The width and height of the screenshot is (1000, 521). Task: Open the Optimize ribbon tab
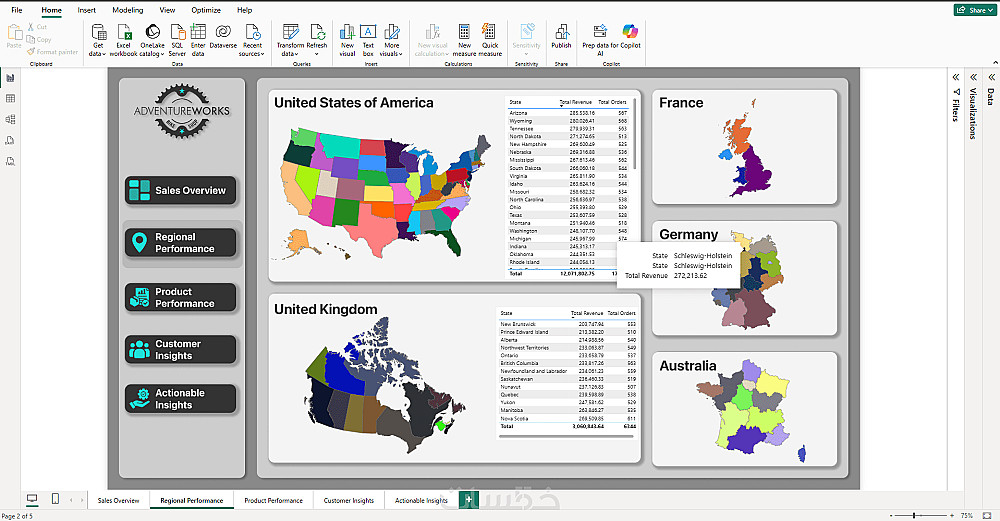[x=206, y=10]
